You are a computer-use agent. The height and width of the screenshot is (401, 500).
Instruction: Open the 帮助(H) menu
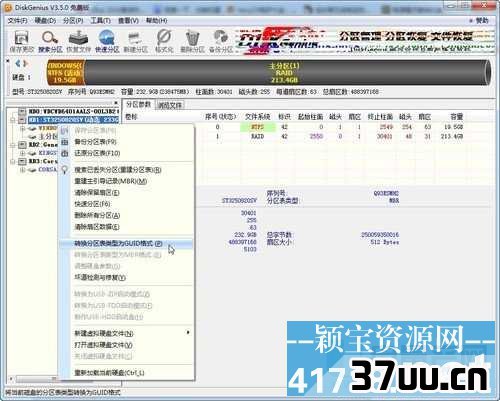coord(156,21)
